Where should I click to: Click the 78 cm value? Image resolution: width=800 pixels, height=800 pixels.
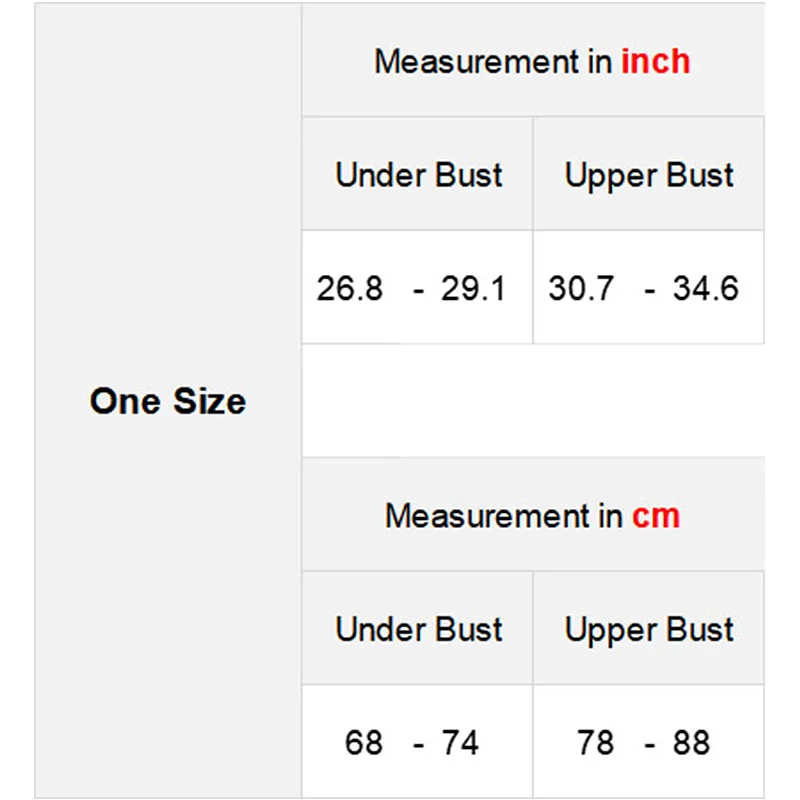tap(596, 743)
